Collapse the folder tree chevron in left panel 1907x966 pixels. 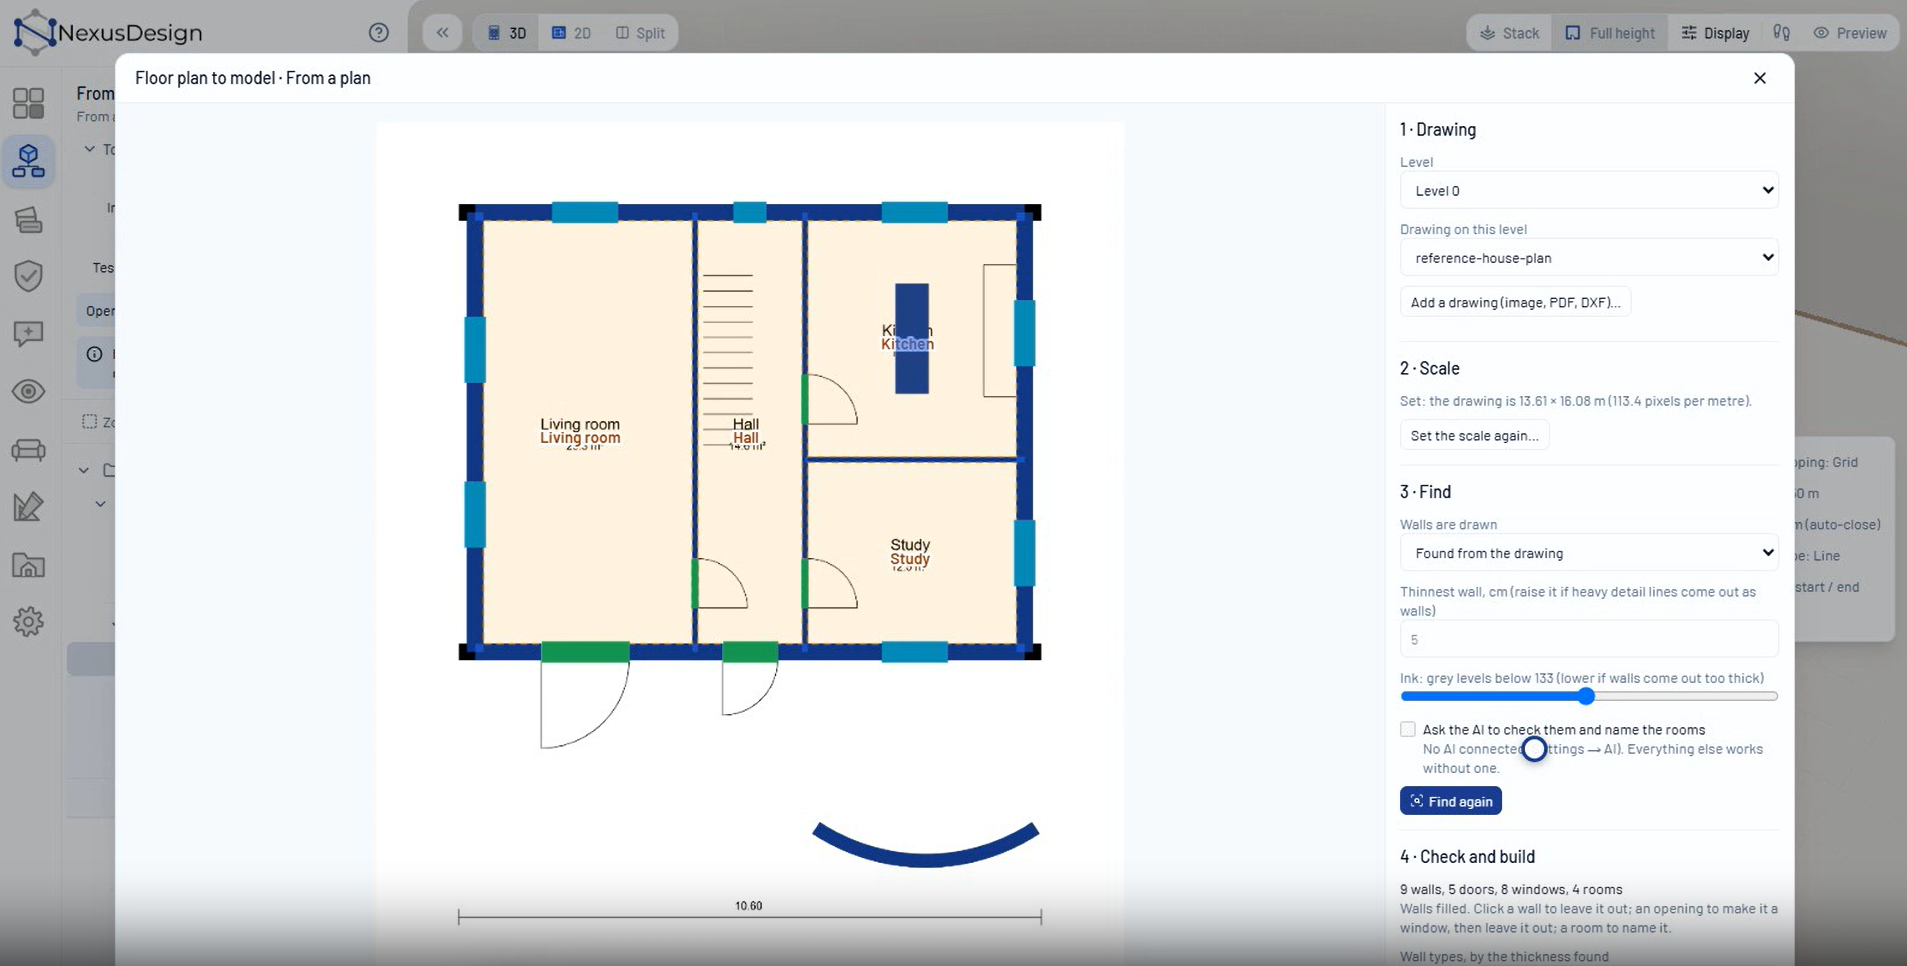point(84,470)
